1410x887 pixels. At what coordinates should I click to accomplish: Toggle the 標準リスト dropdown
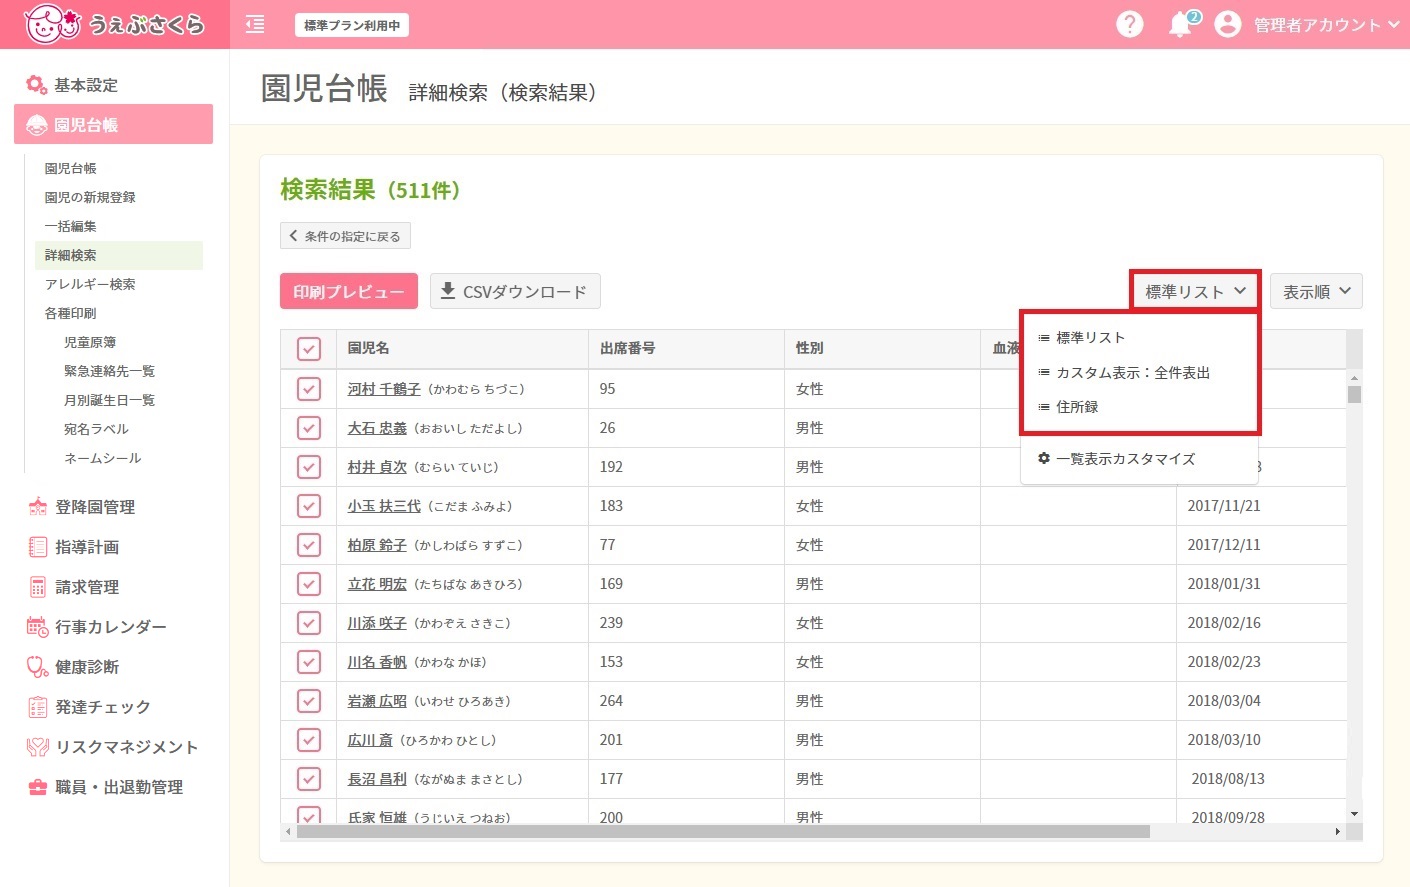[1195, 291]
